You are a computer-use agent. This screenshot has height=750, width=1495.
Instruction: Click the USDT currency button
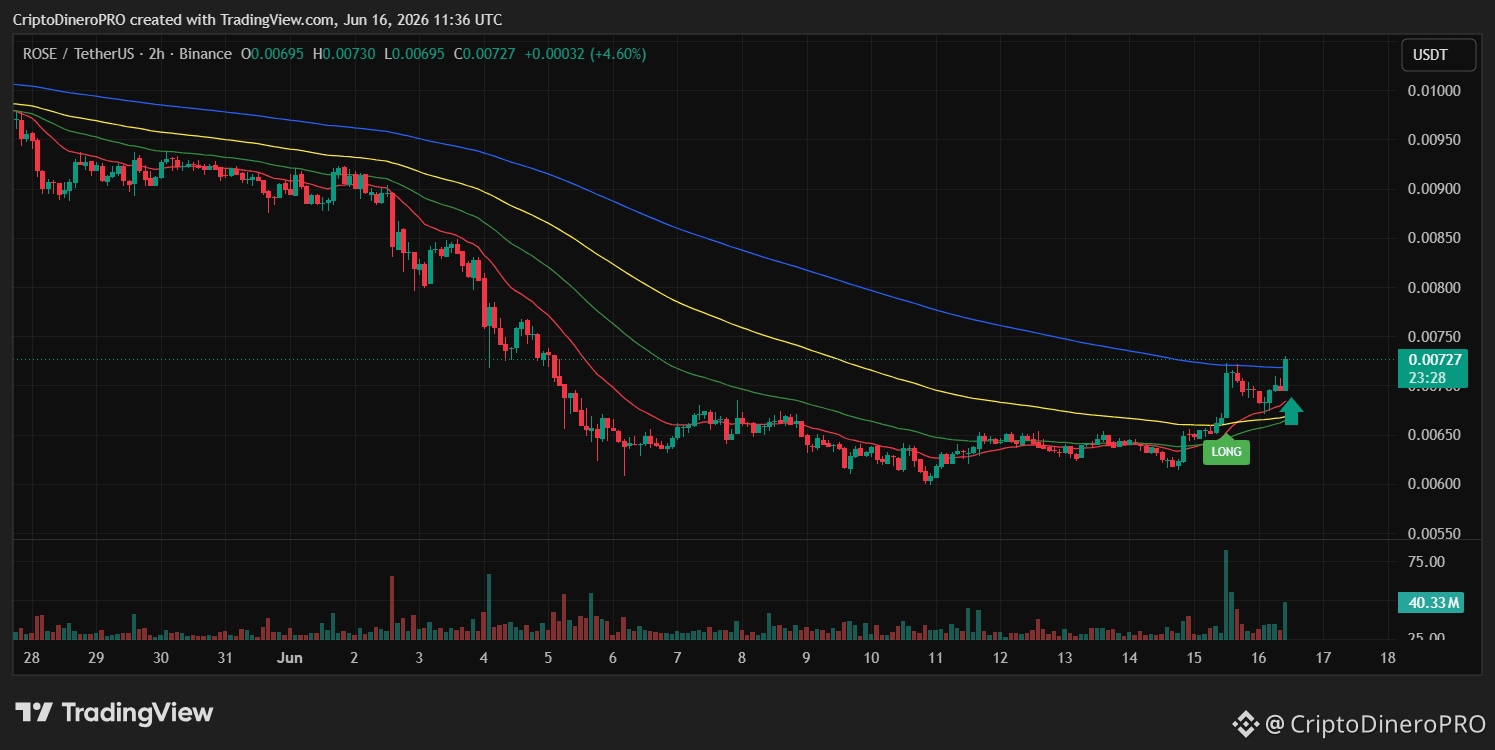pyautogui.click(x=1438, y=54)
